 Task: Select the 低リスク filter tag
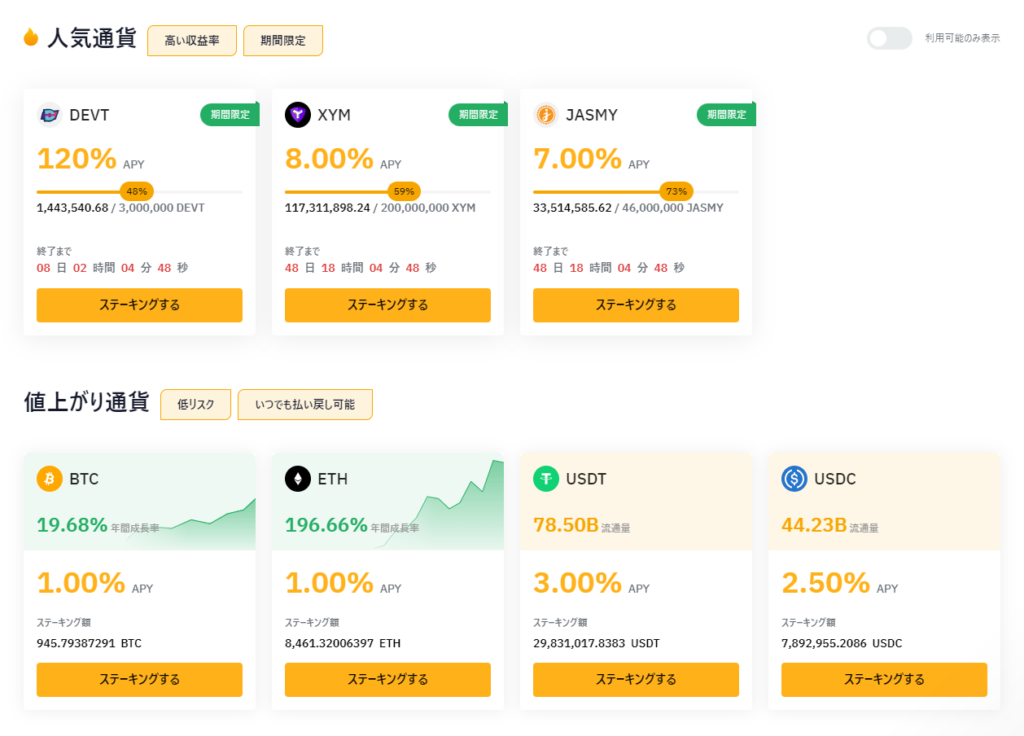pyautogui.click(x=195, y=404)
